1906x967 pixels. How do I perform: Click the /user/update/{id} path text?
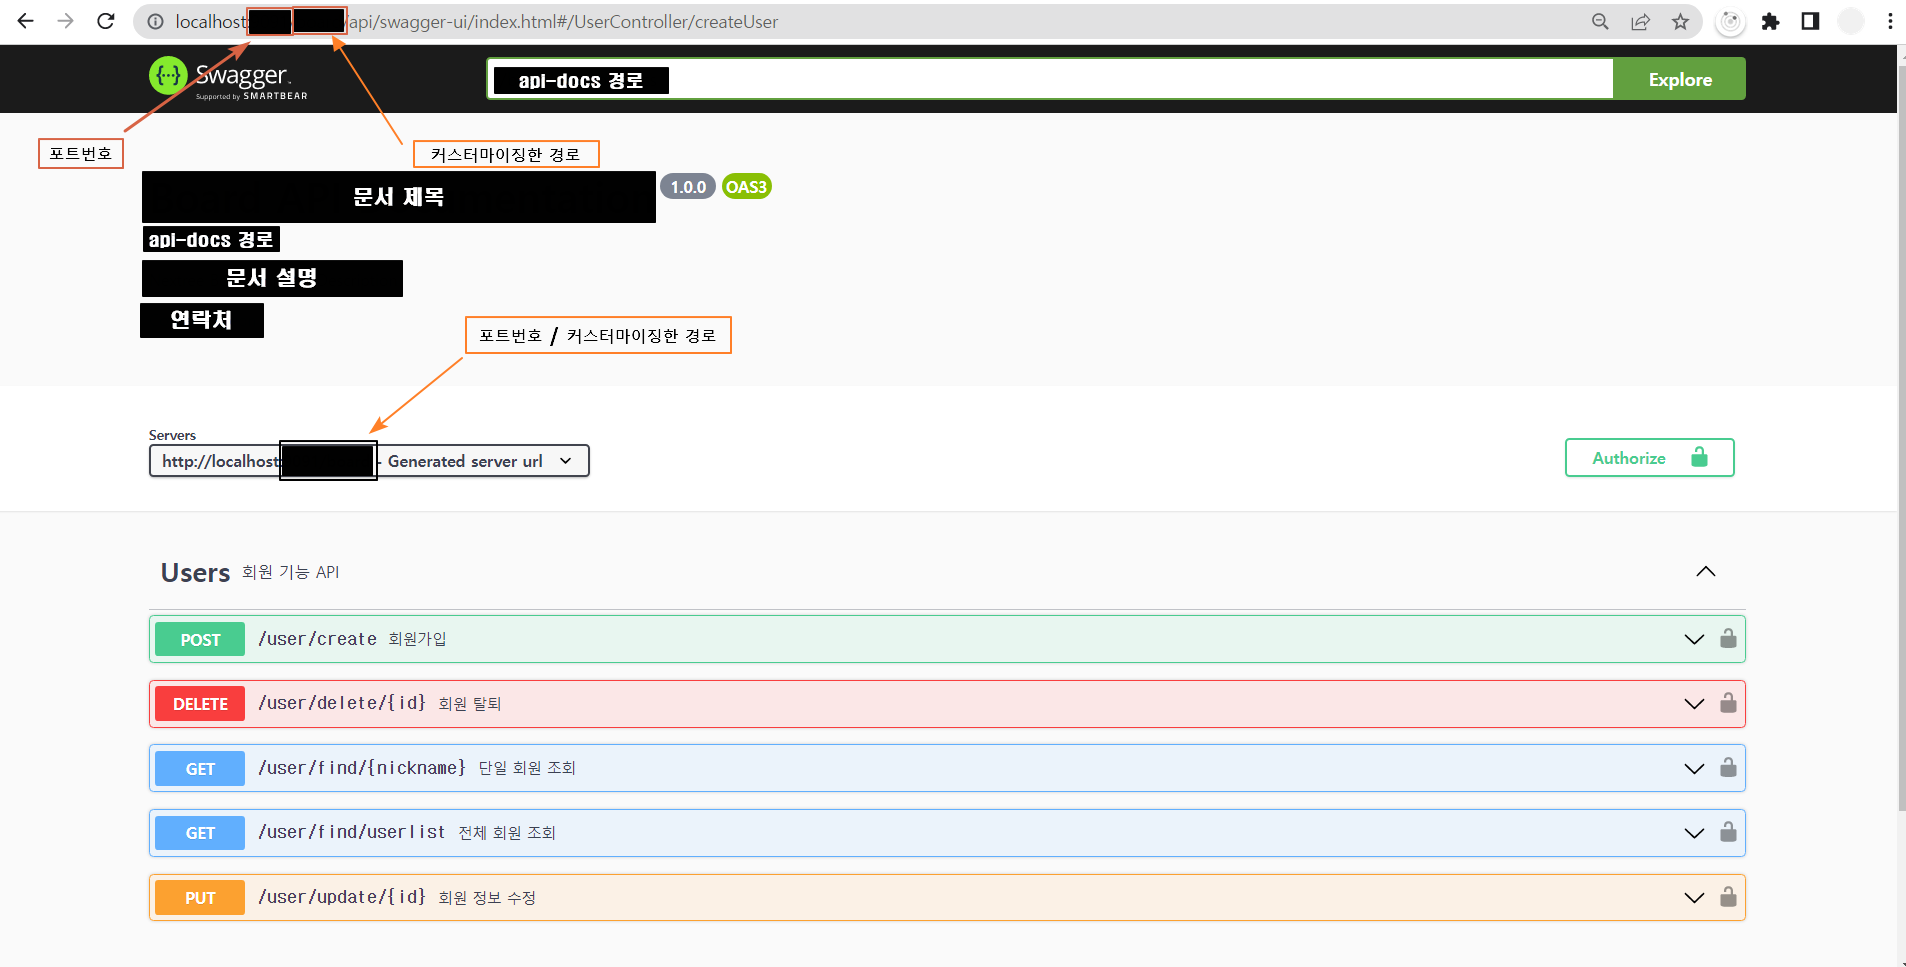[342, 897]
